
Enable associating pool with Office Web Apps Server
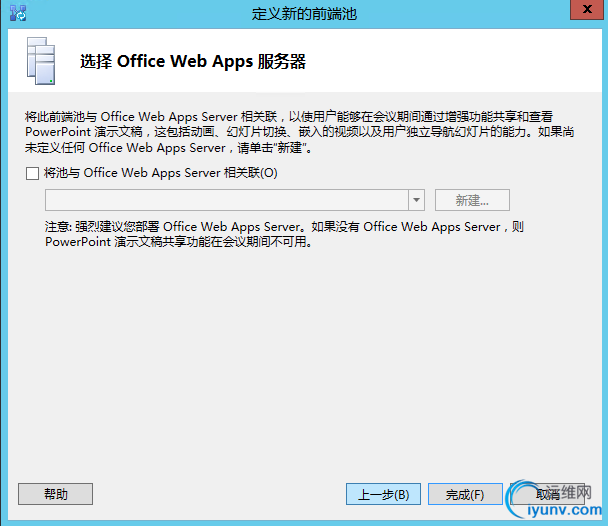coord(32,173)
